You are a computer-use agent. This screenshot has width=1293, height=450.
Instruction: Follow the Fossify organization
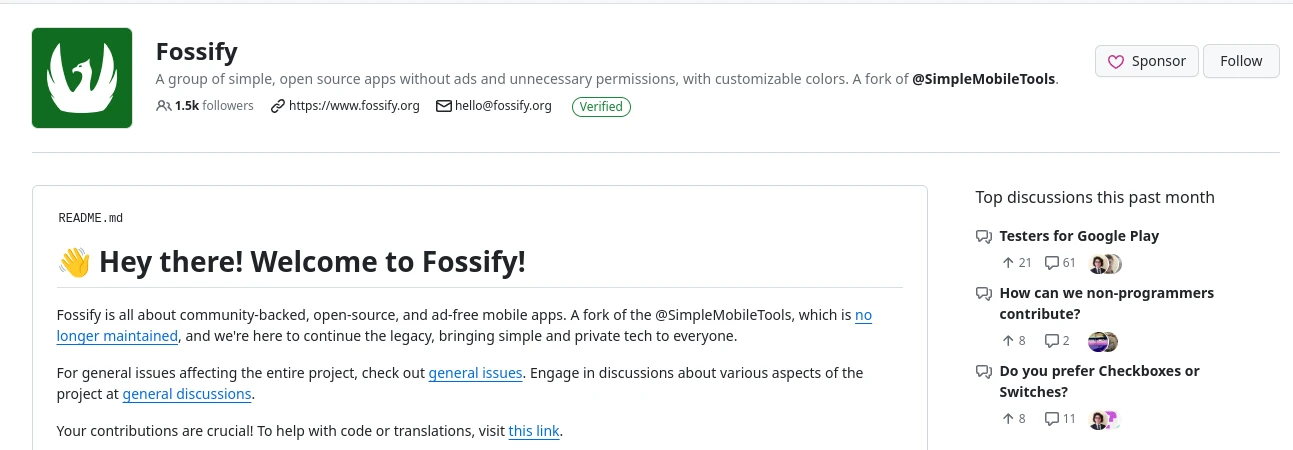point(1241,61)
